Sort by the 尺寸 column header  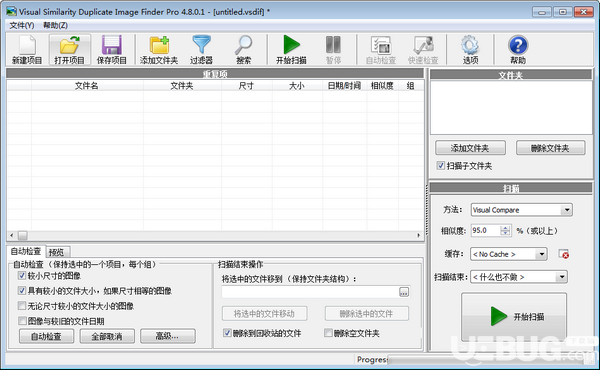246,86
